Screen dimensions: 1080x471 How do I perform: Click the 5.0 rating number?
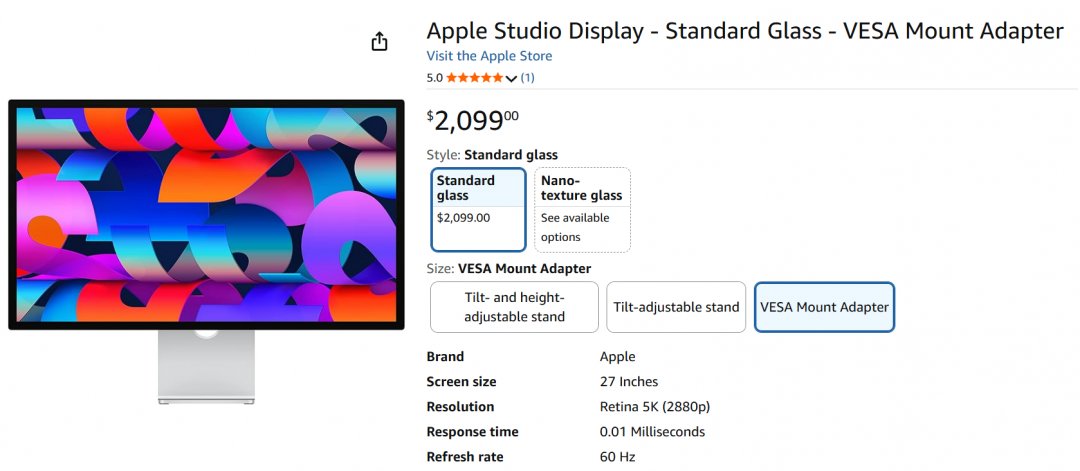(434, 78)
